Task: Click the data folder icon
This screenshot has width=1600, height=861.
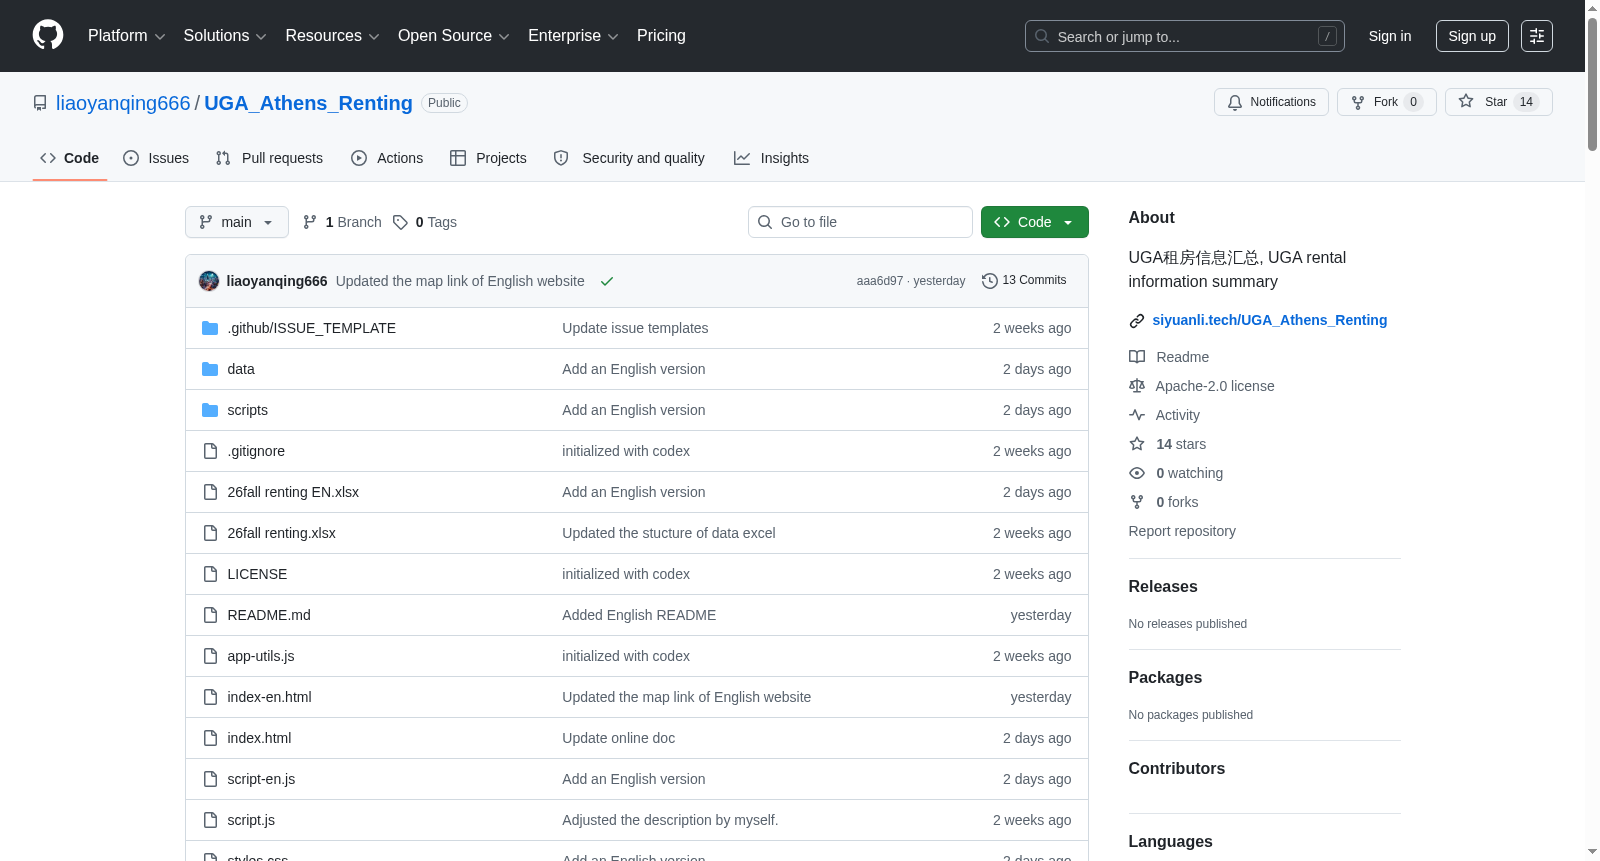Action: (210, 369)
